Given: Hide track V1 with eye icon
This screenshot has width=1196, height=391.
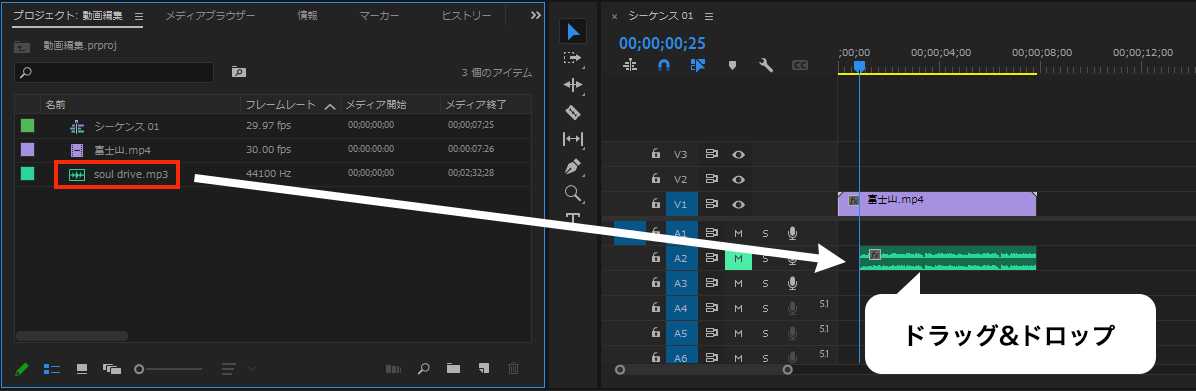Looking at the screenshot, I should pyautogui.click(x=738, y=204).
